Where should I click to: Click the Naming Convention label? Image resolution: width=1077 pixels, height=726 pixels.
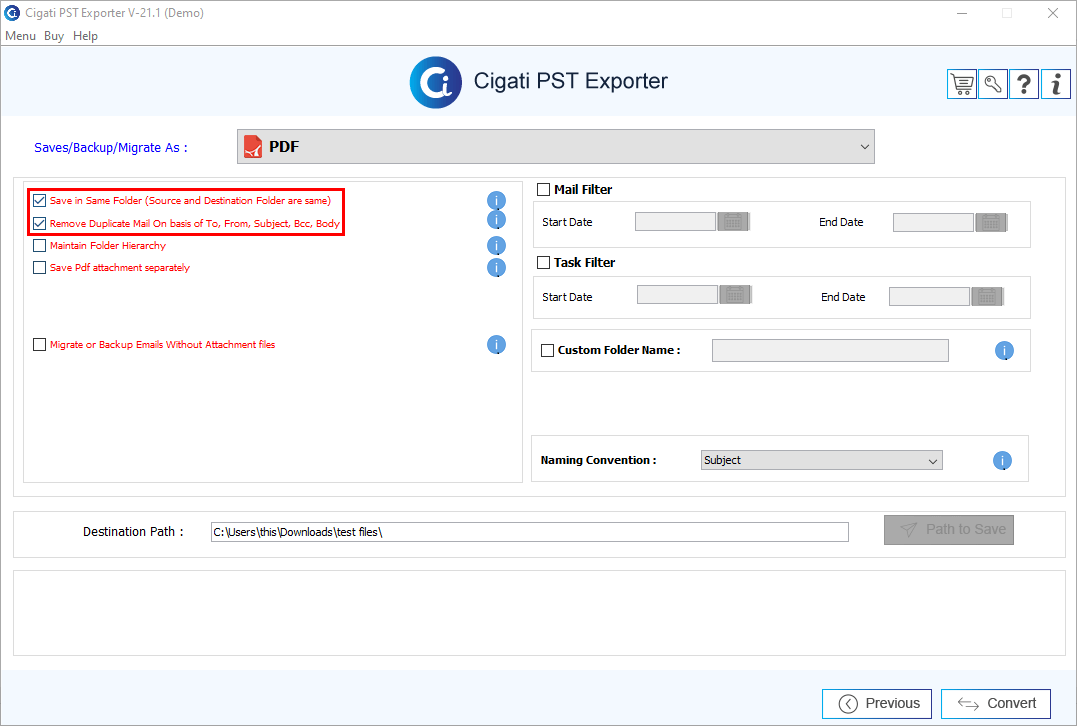(x=598, y=460)
